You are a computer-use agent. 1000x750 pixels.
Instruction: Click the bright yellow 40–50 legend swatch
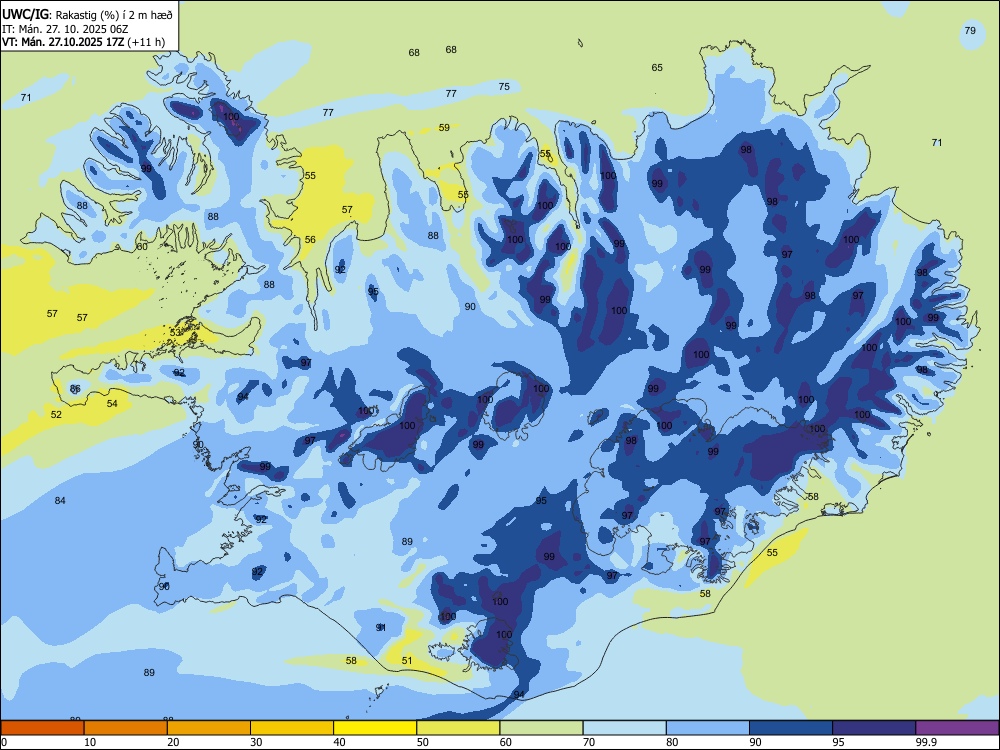375,728
